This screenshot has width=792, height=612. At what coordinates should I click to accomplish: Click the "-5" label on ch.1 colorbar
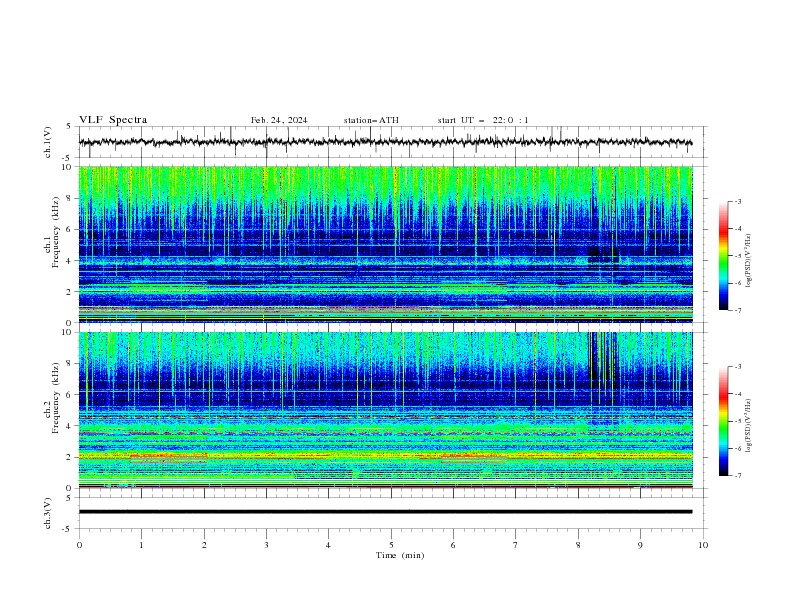pyautogui.click(x=737, y=256)
